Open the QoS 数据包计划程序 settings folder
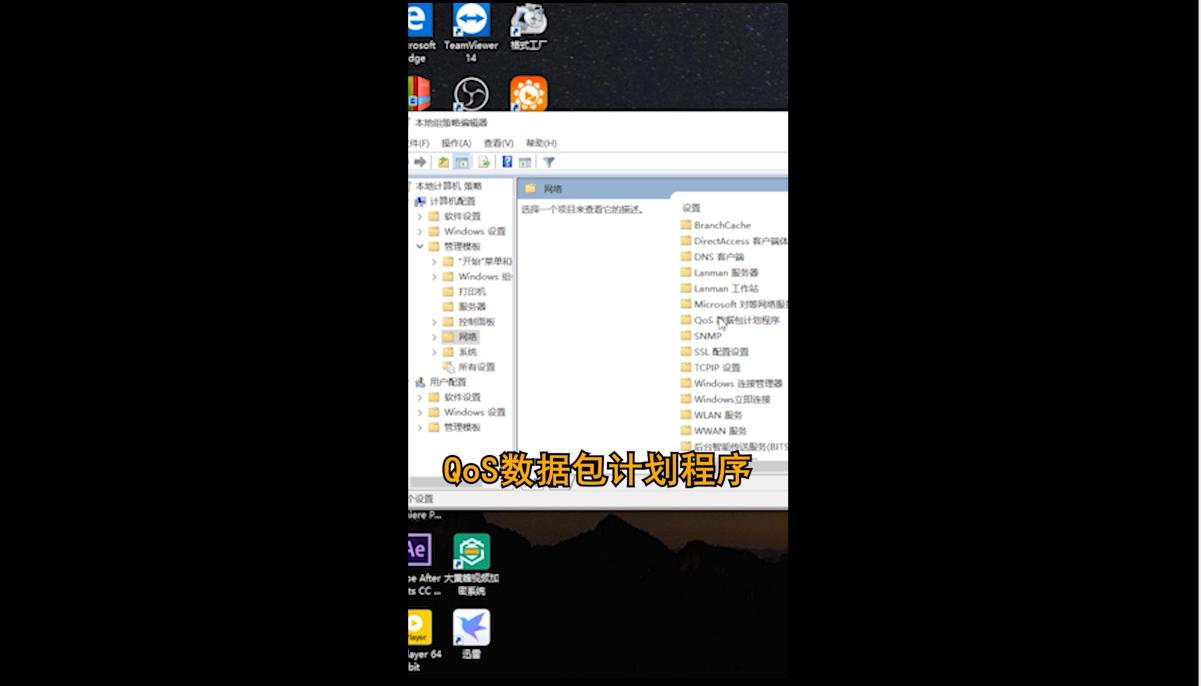 tap(728, 320)
